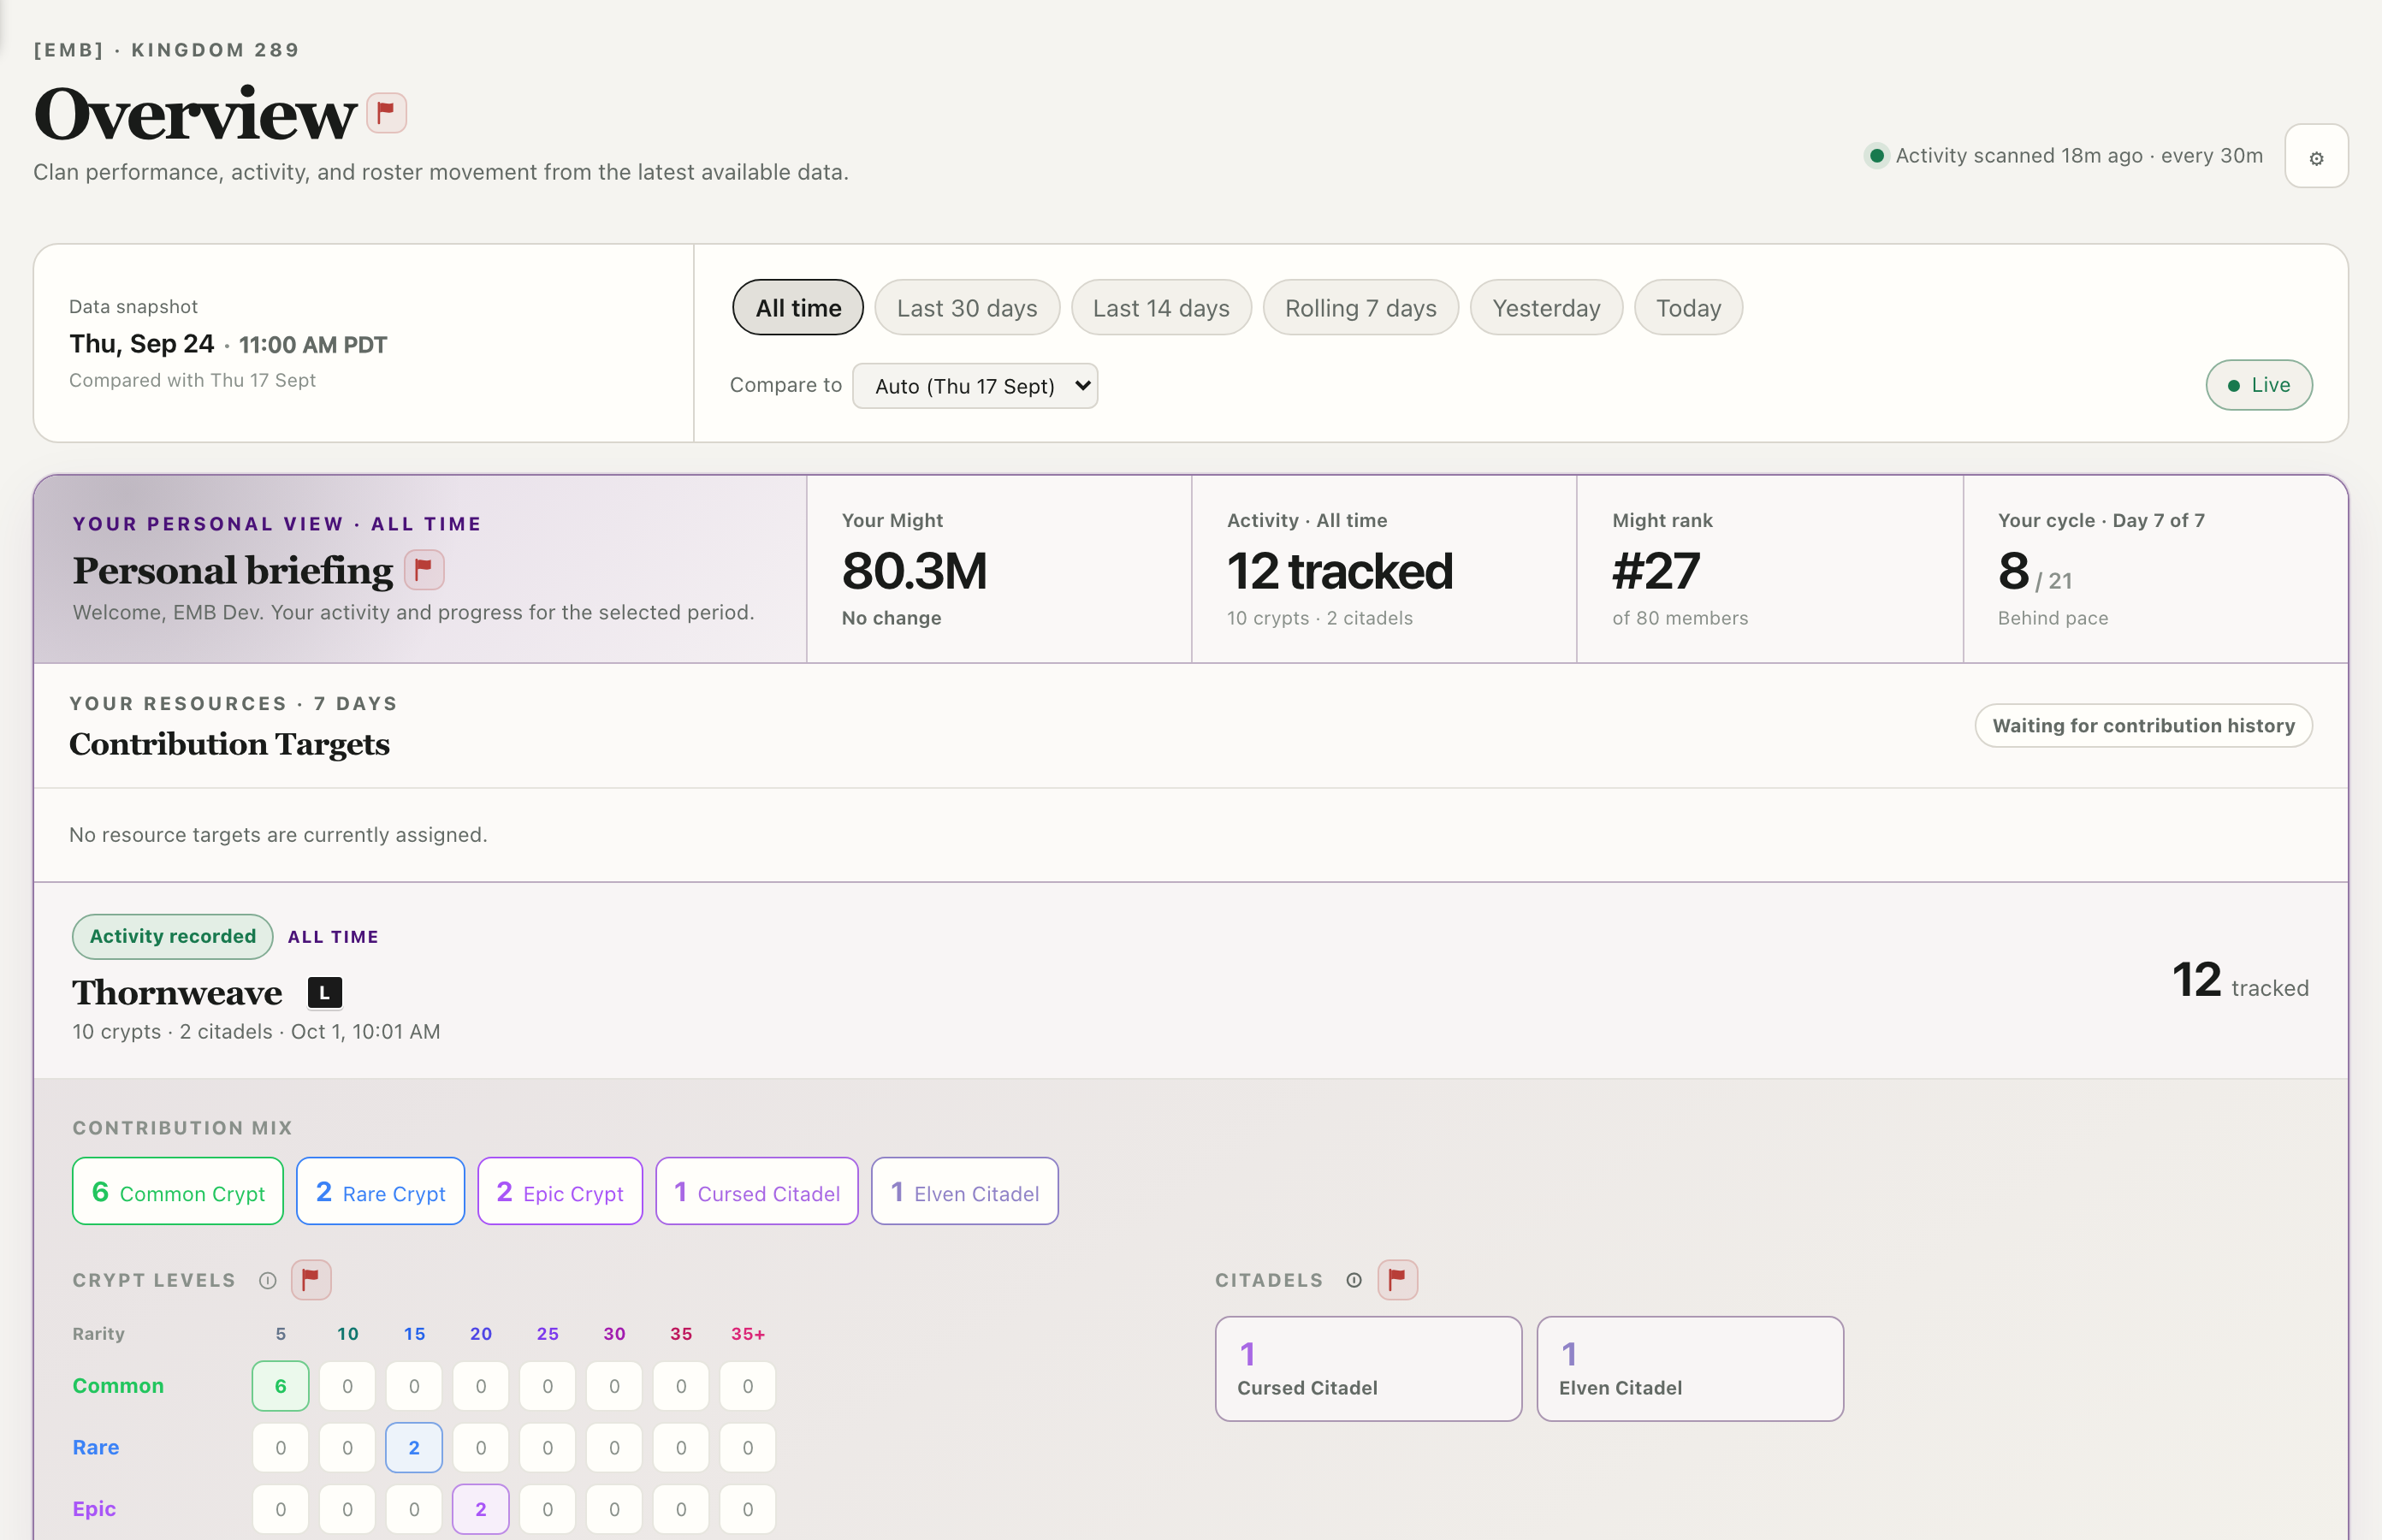Select the 2 Epic Crypt chip

[560, 1192]
